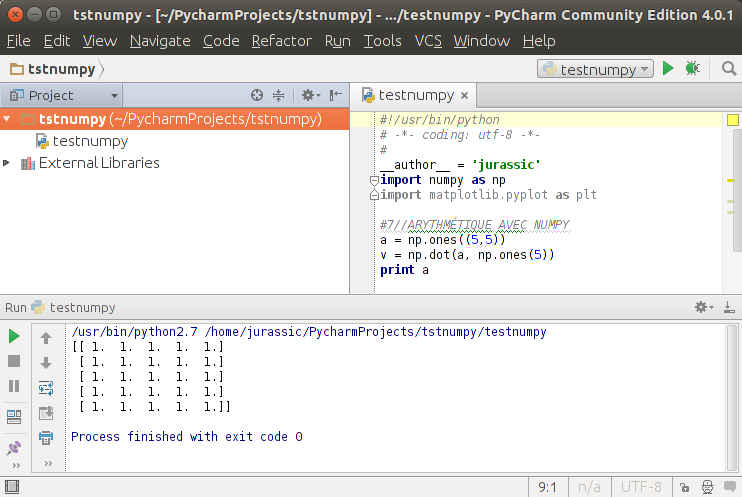This screenshot has width=742, height=497.
Task: Start debugging with the bug icon
Action: 693,69
